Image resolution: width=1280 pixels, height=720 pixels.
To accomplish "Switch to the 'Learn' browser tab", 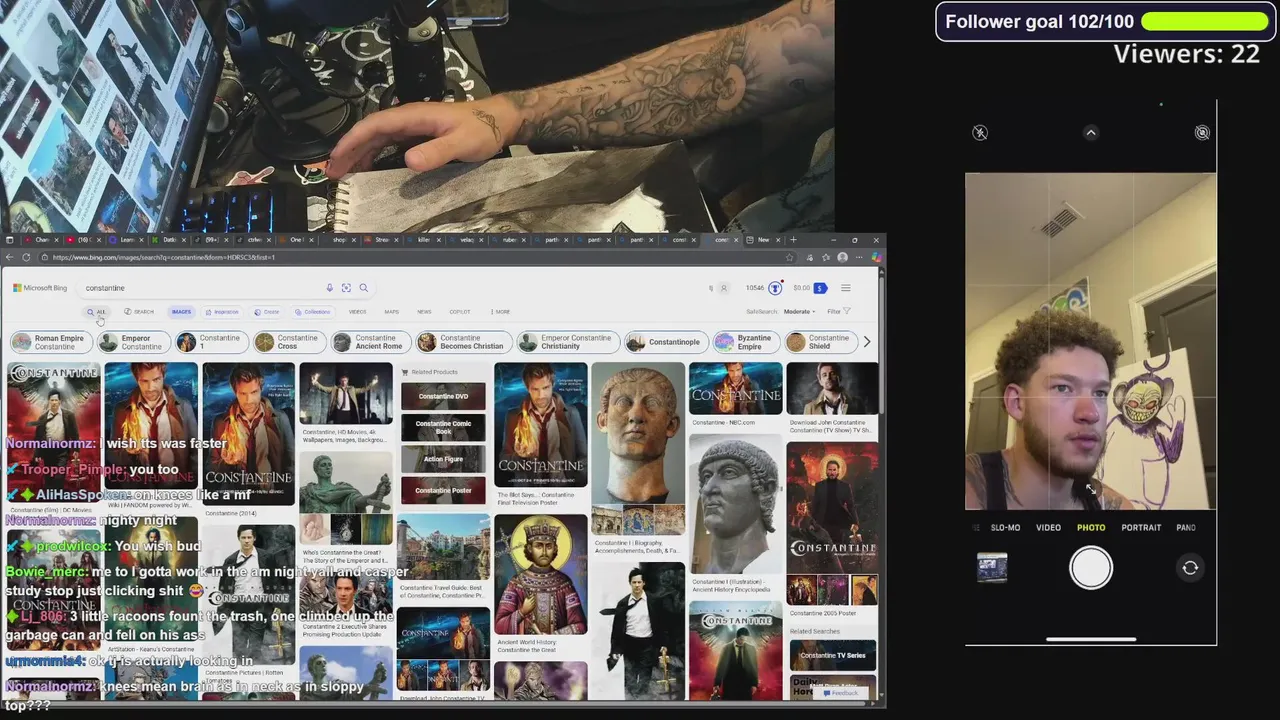I will tap(130, 240).
